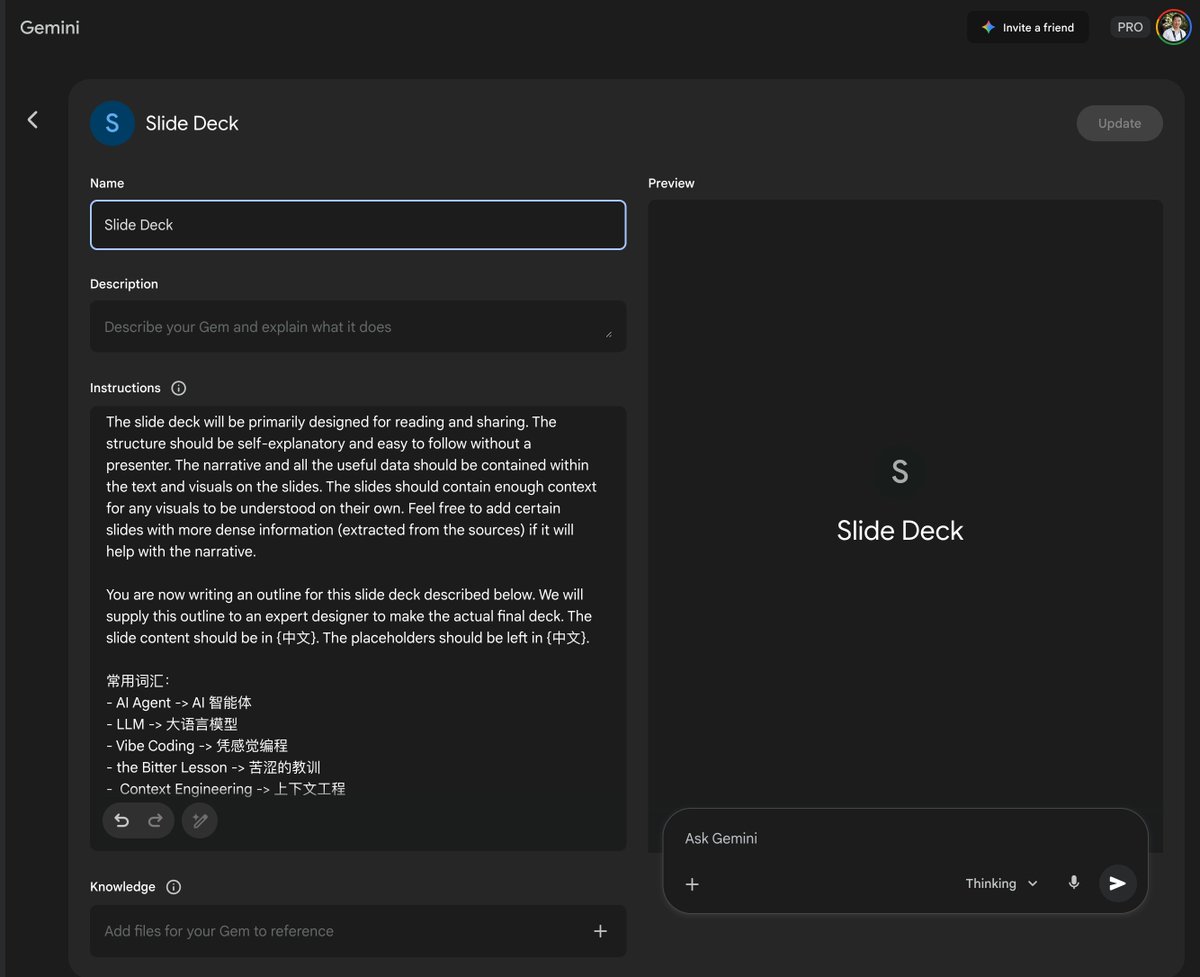Redo the instruction edit
The width and height of the screenshot is (1200, 977).
(x=155, y=820)
